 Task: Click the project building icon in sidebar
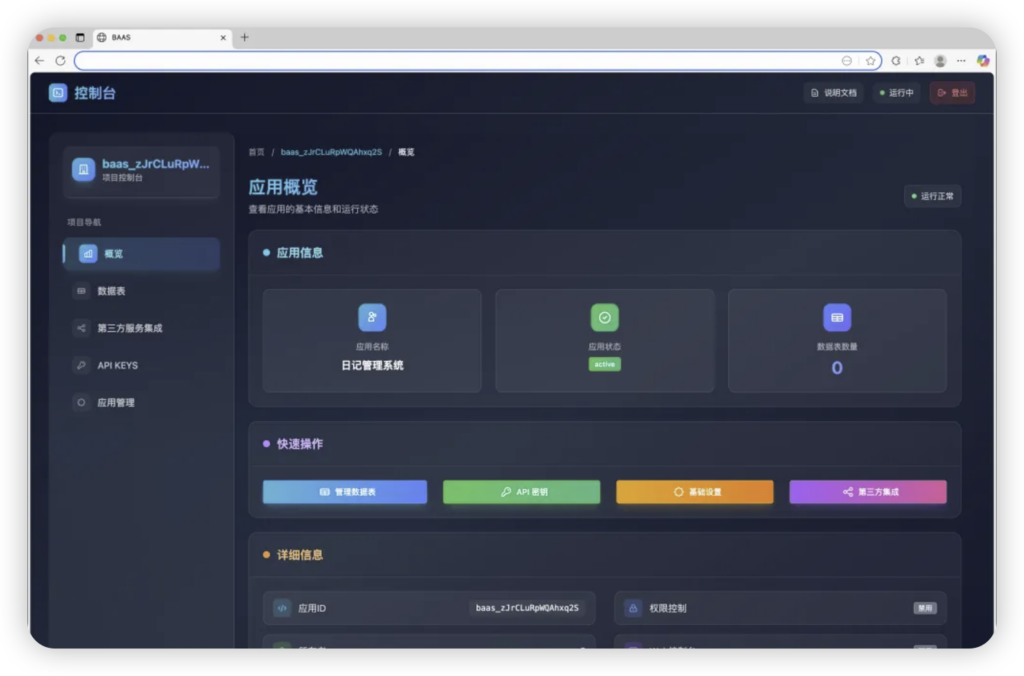[83, 169]
